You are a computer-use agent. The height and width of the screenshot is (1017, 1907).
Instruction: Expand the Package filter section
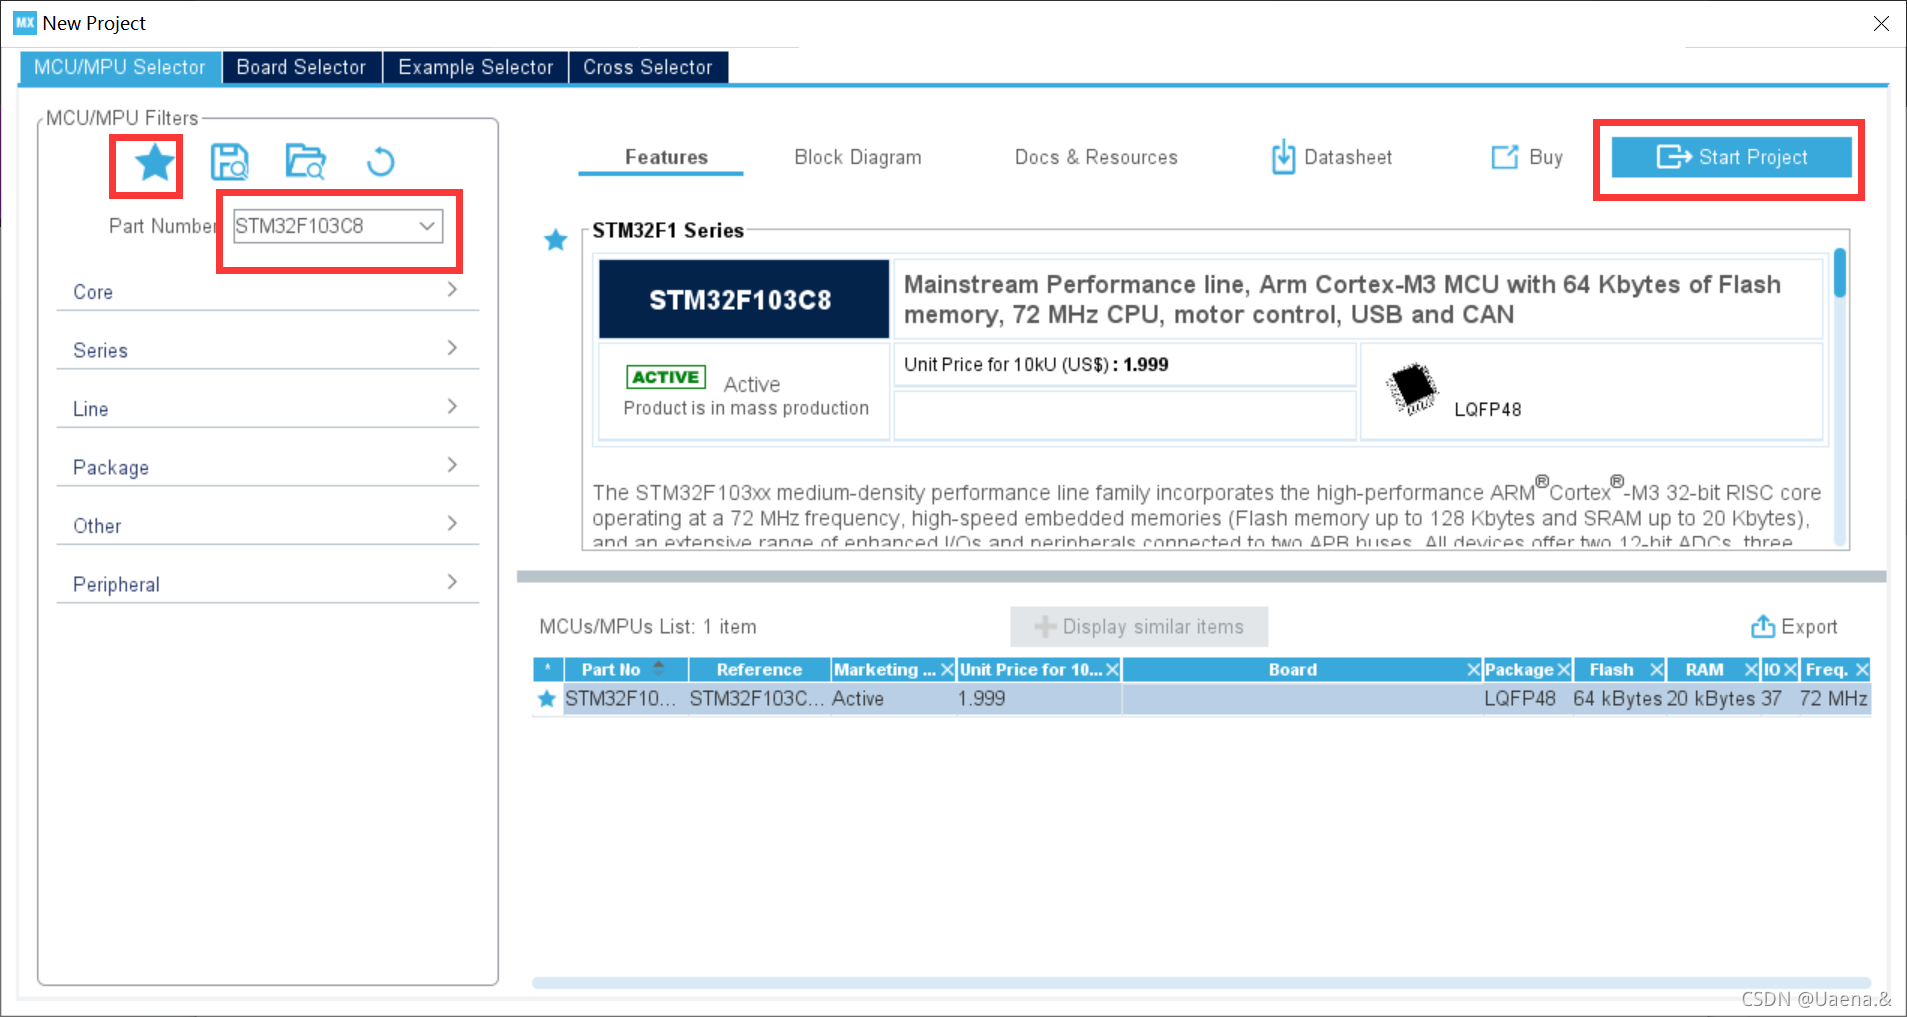267,467
